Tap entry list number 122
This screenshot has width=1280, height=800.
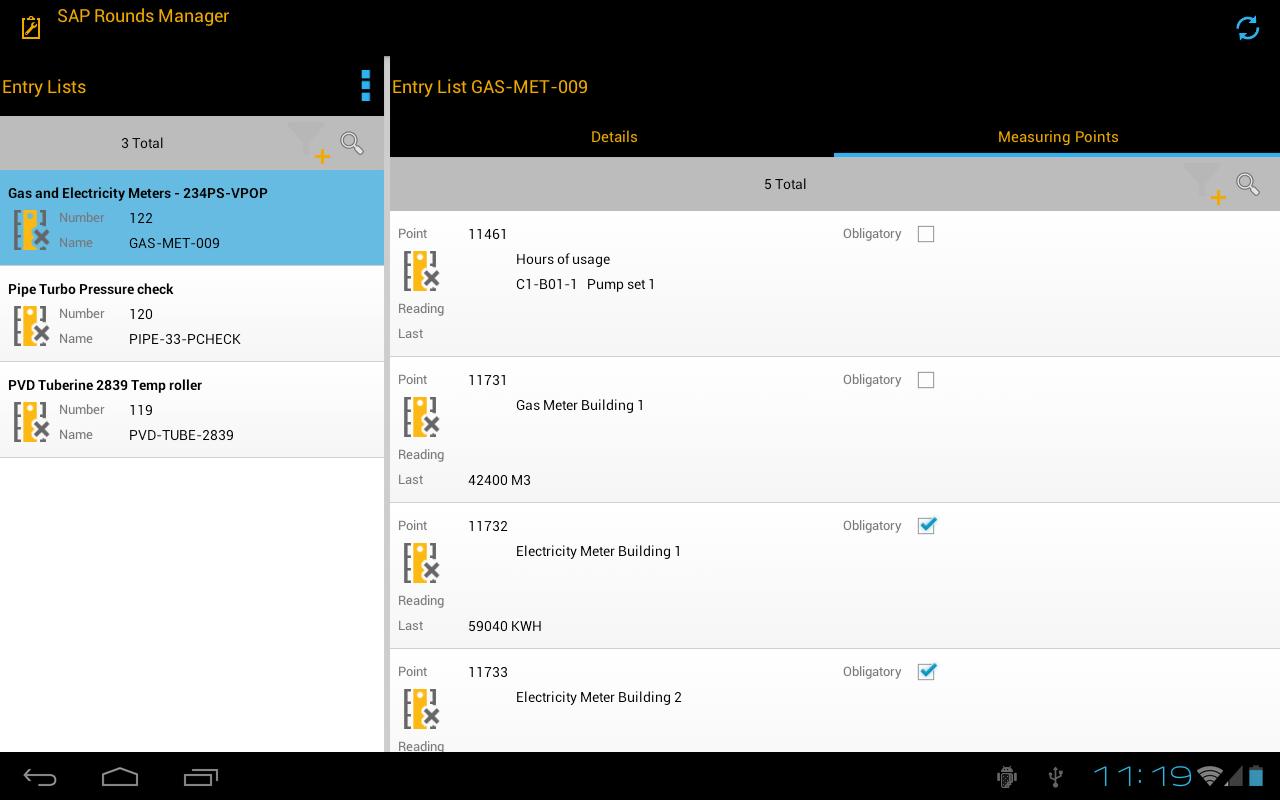pyautogui.click(x=141, y=218)
